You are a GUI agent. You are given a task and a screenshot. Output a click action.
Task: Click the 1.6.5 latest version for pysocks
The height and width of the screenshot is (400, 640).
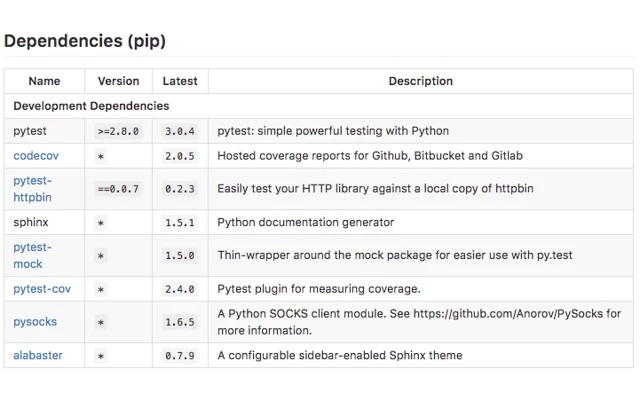(x=180, y=322)
